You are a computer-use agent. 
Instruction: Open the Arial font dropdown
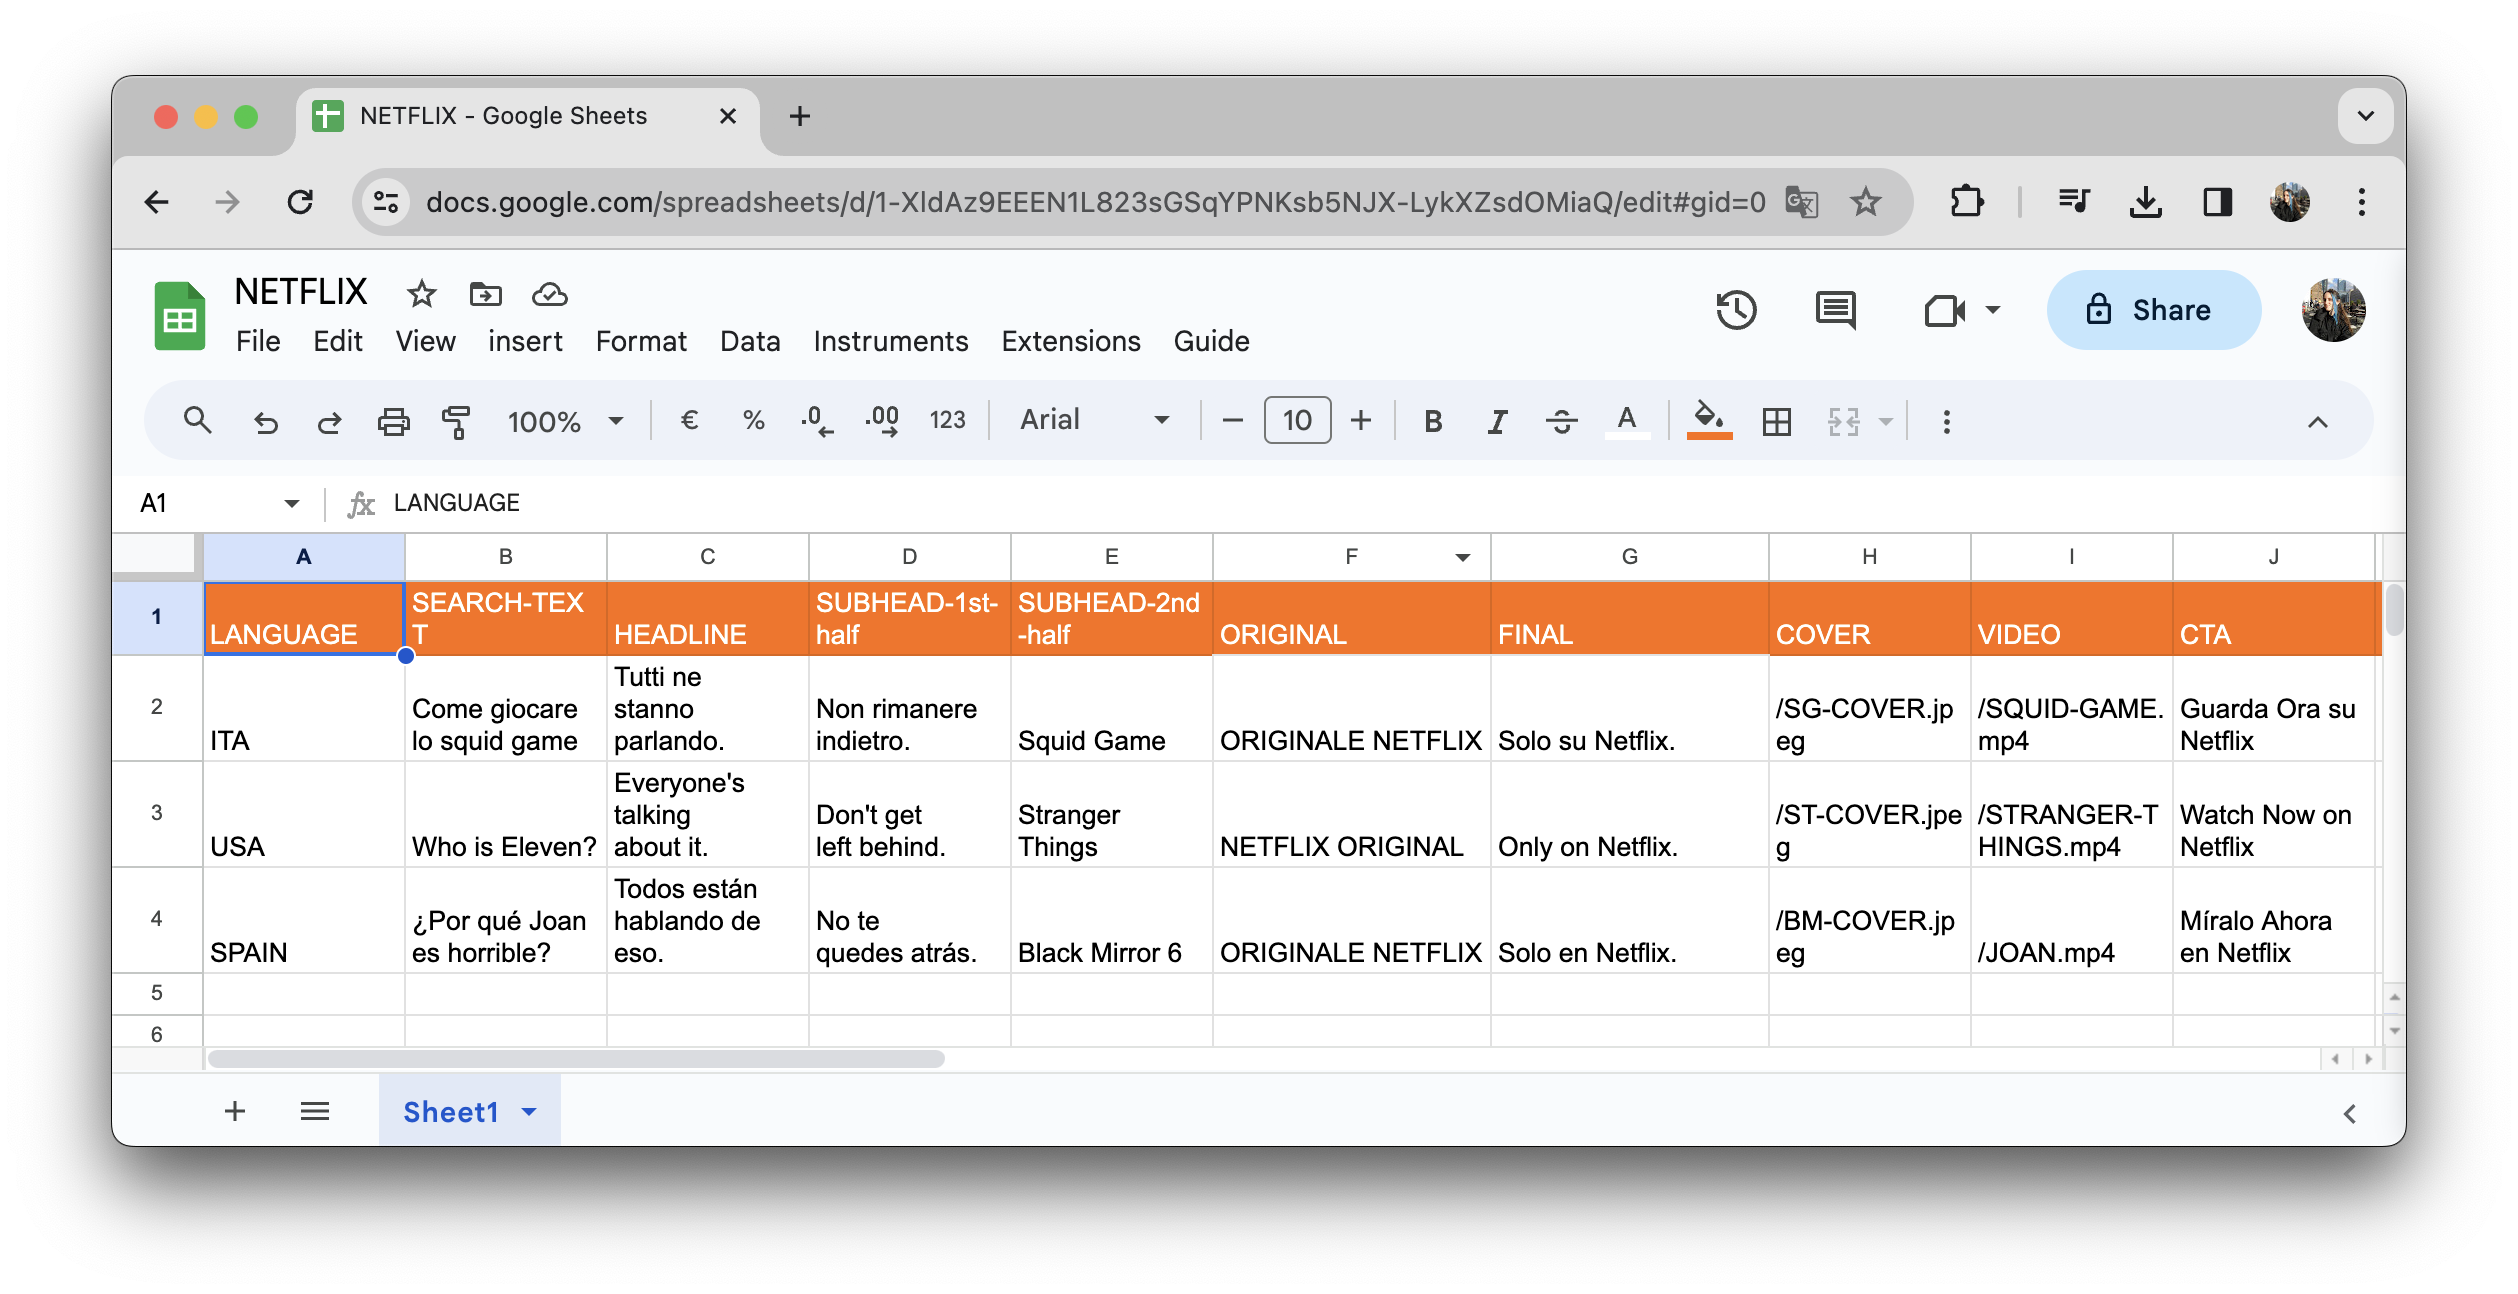[x=1094, y=420]
